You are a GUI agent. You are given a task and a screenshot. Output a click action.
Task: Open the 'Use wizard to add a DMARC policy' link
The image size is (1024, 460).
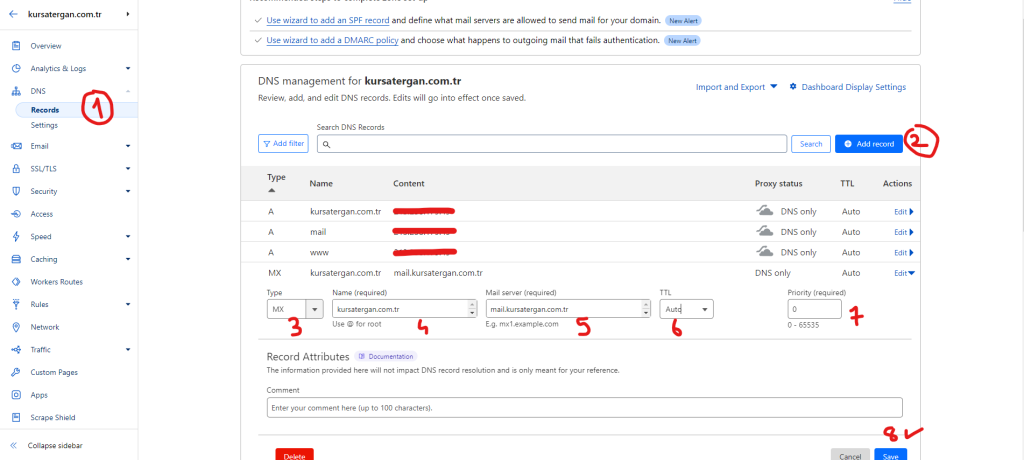[332, 40]
